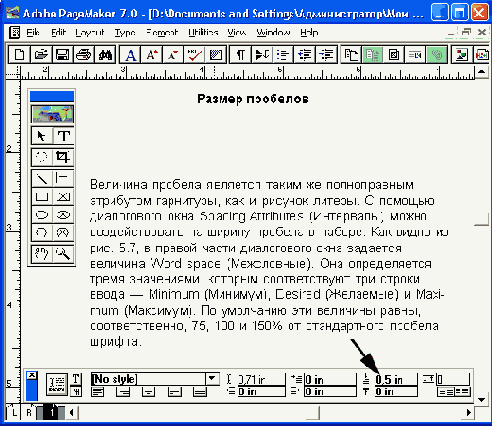Click the Print icon in toolbar
This screenshot has height=426, width=492.
point(83,54)
